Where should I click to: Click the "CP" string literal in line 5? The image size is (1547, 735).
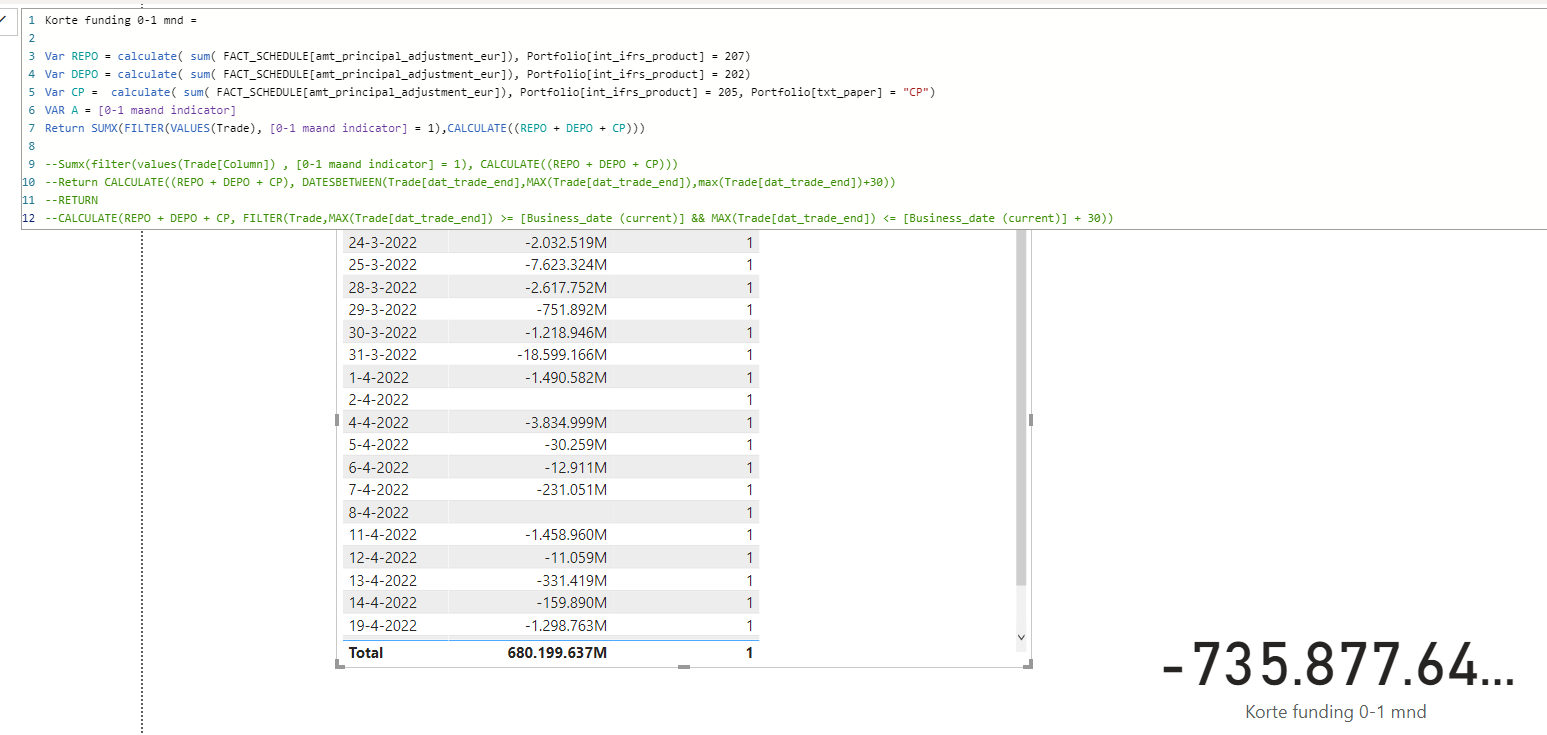click(x=917, y=92)
